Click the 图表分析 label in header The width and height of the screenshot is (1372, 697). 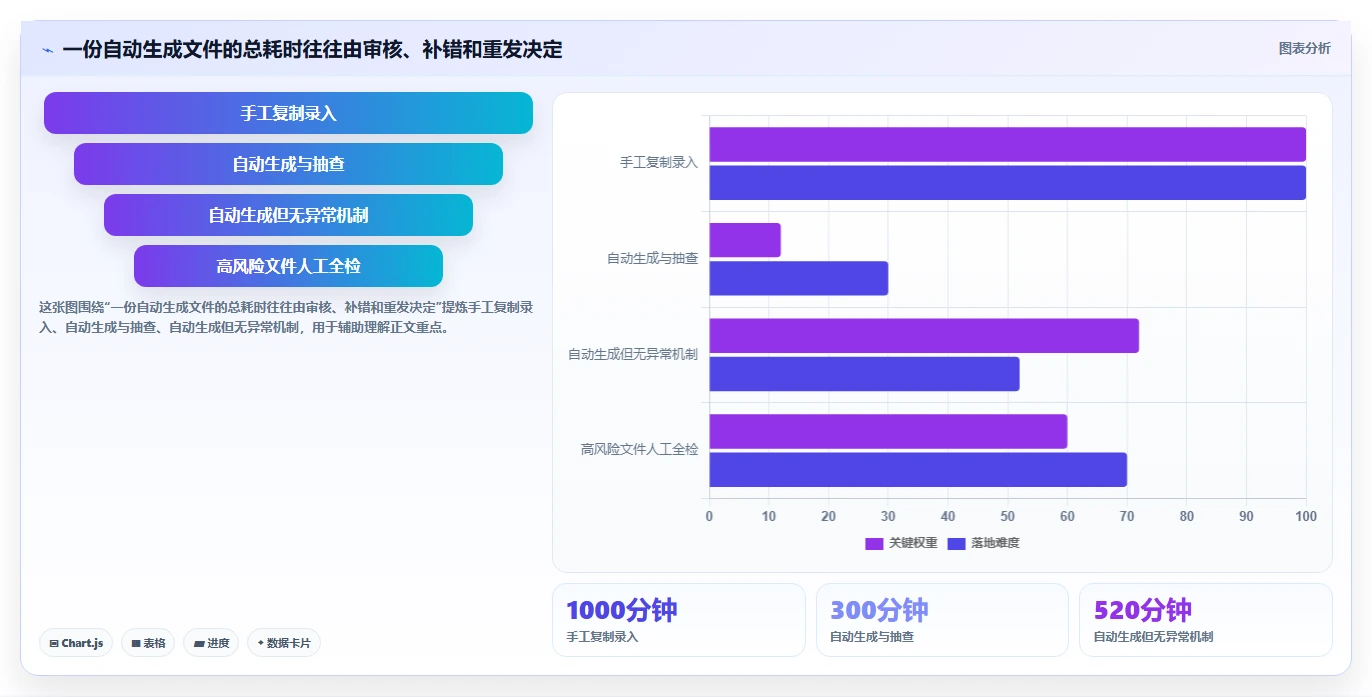click(1304, 48)
